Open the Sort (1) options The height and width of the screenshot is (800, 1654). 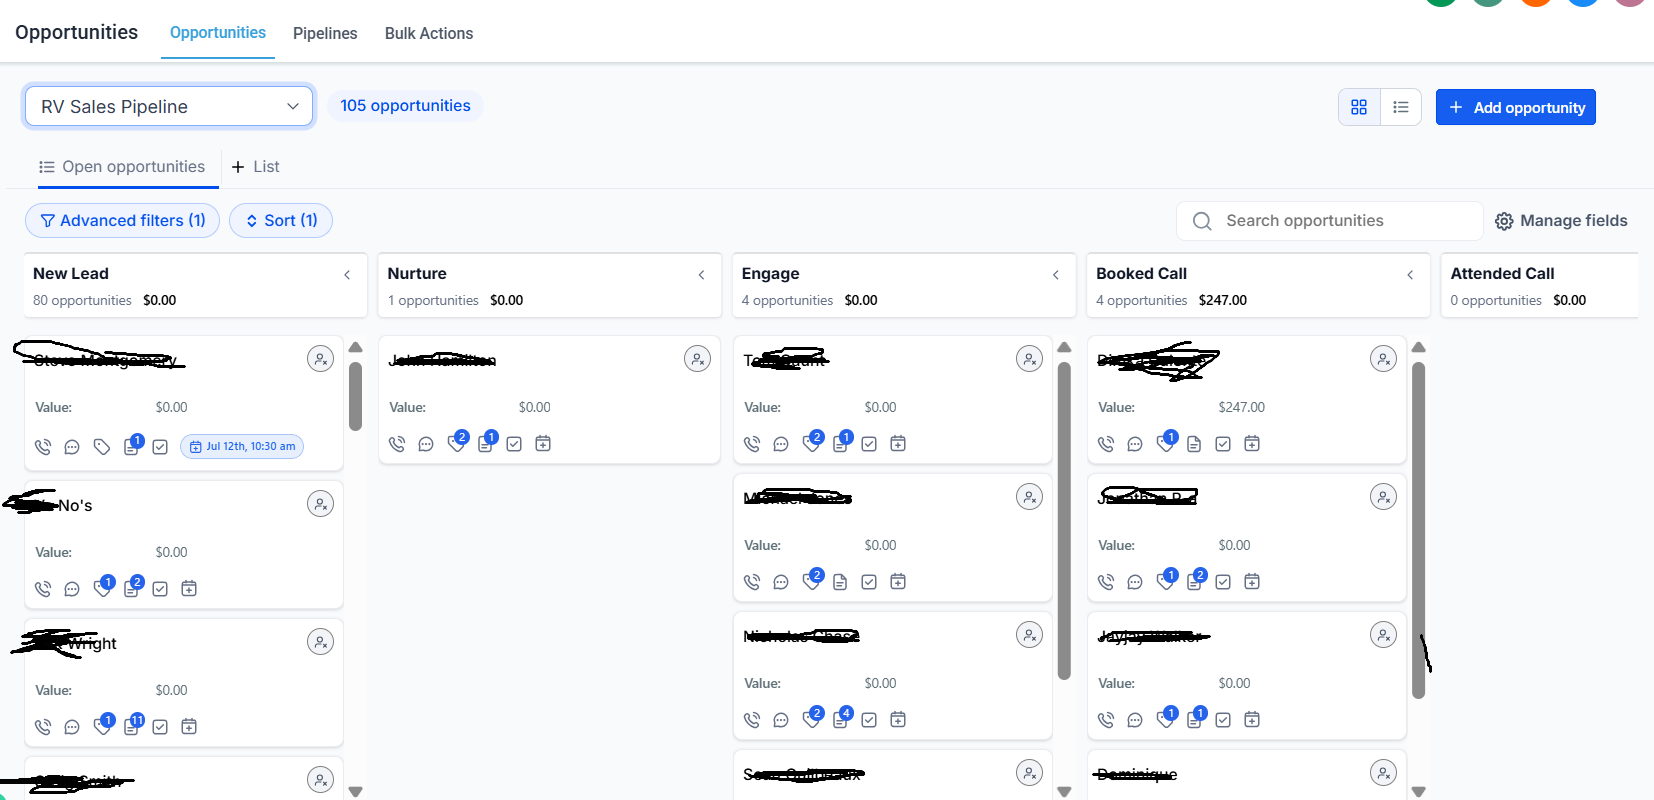pos(281,221)
